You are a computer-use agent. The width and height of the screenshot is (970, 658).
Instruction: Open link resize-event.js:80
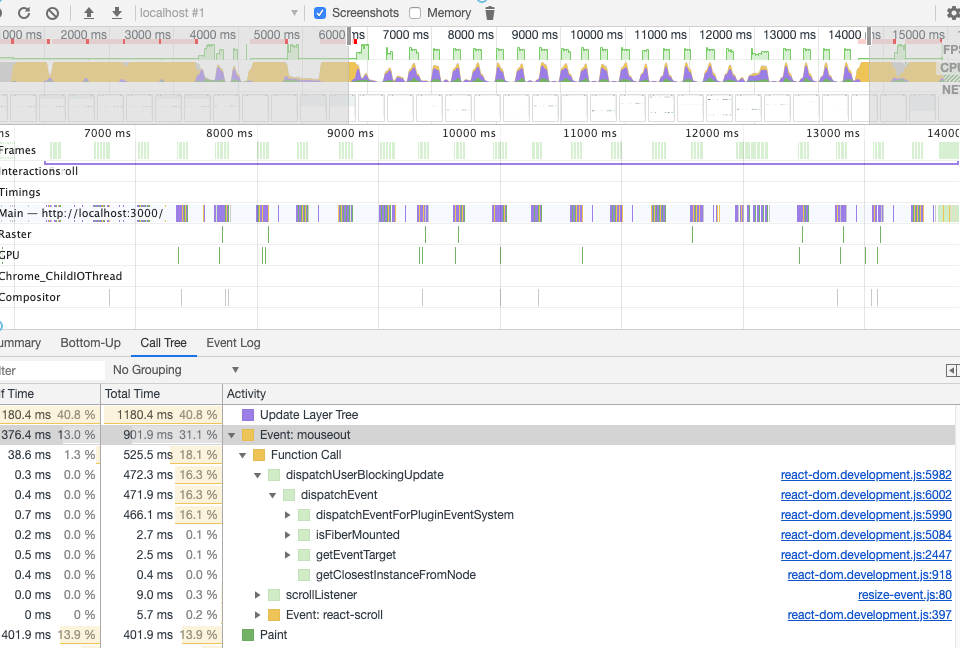click(905, 595)
